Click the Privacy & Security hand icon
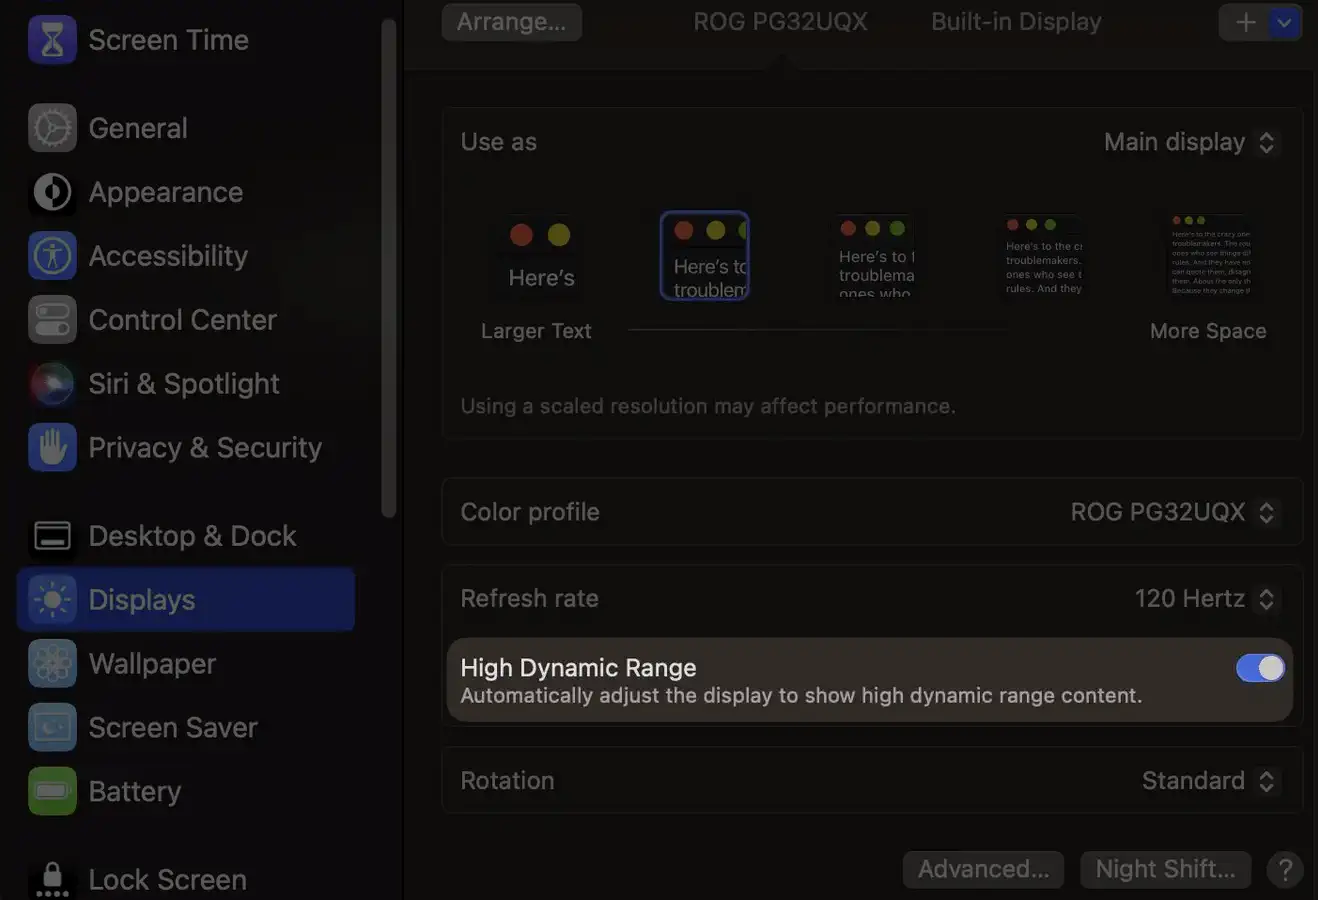 click(52, 448)
